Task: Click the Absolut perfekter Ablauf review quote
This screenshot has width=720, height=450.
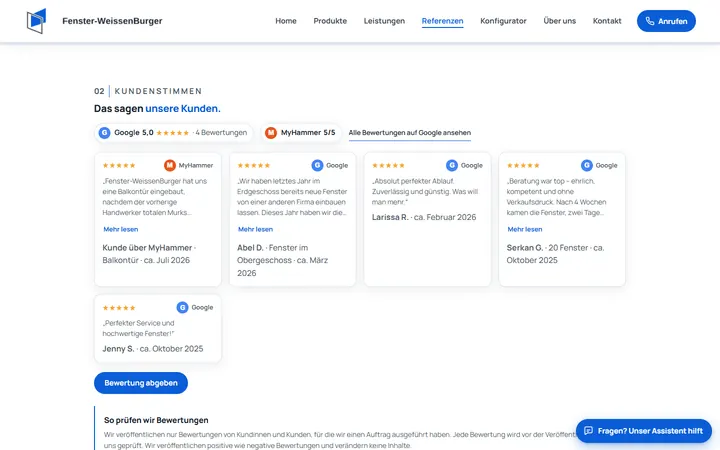Action: pyautogui.click(x=425, y=191)
